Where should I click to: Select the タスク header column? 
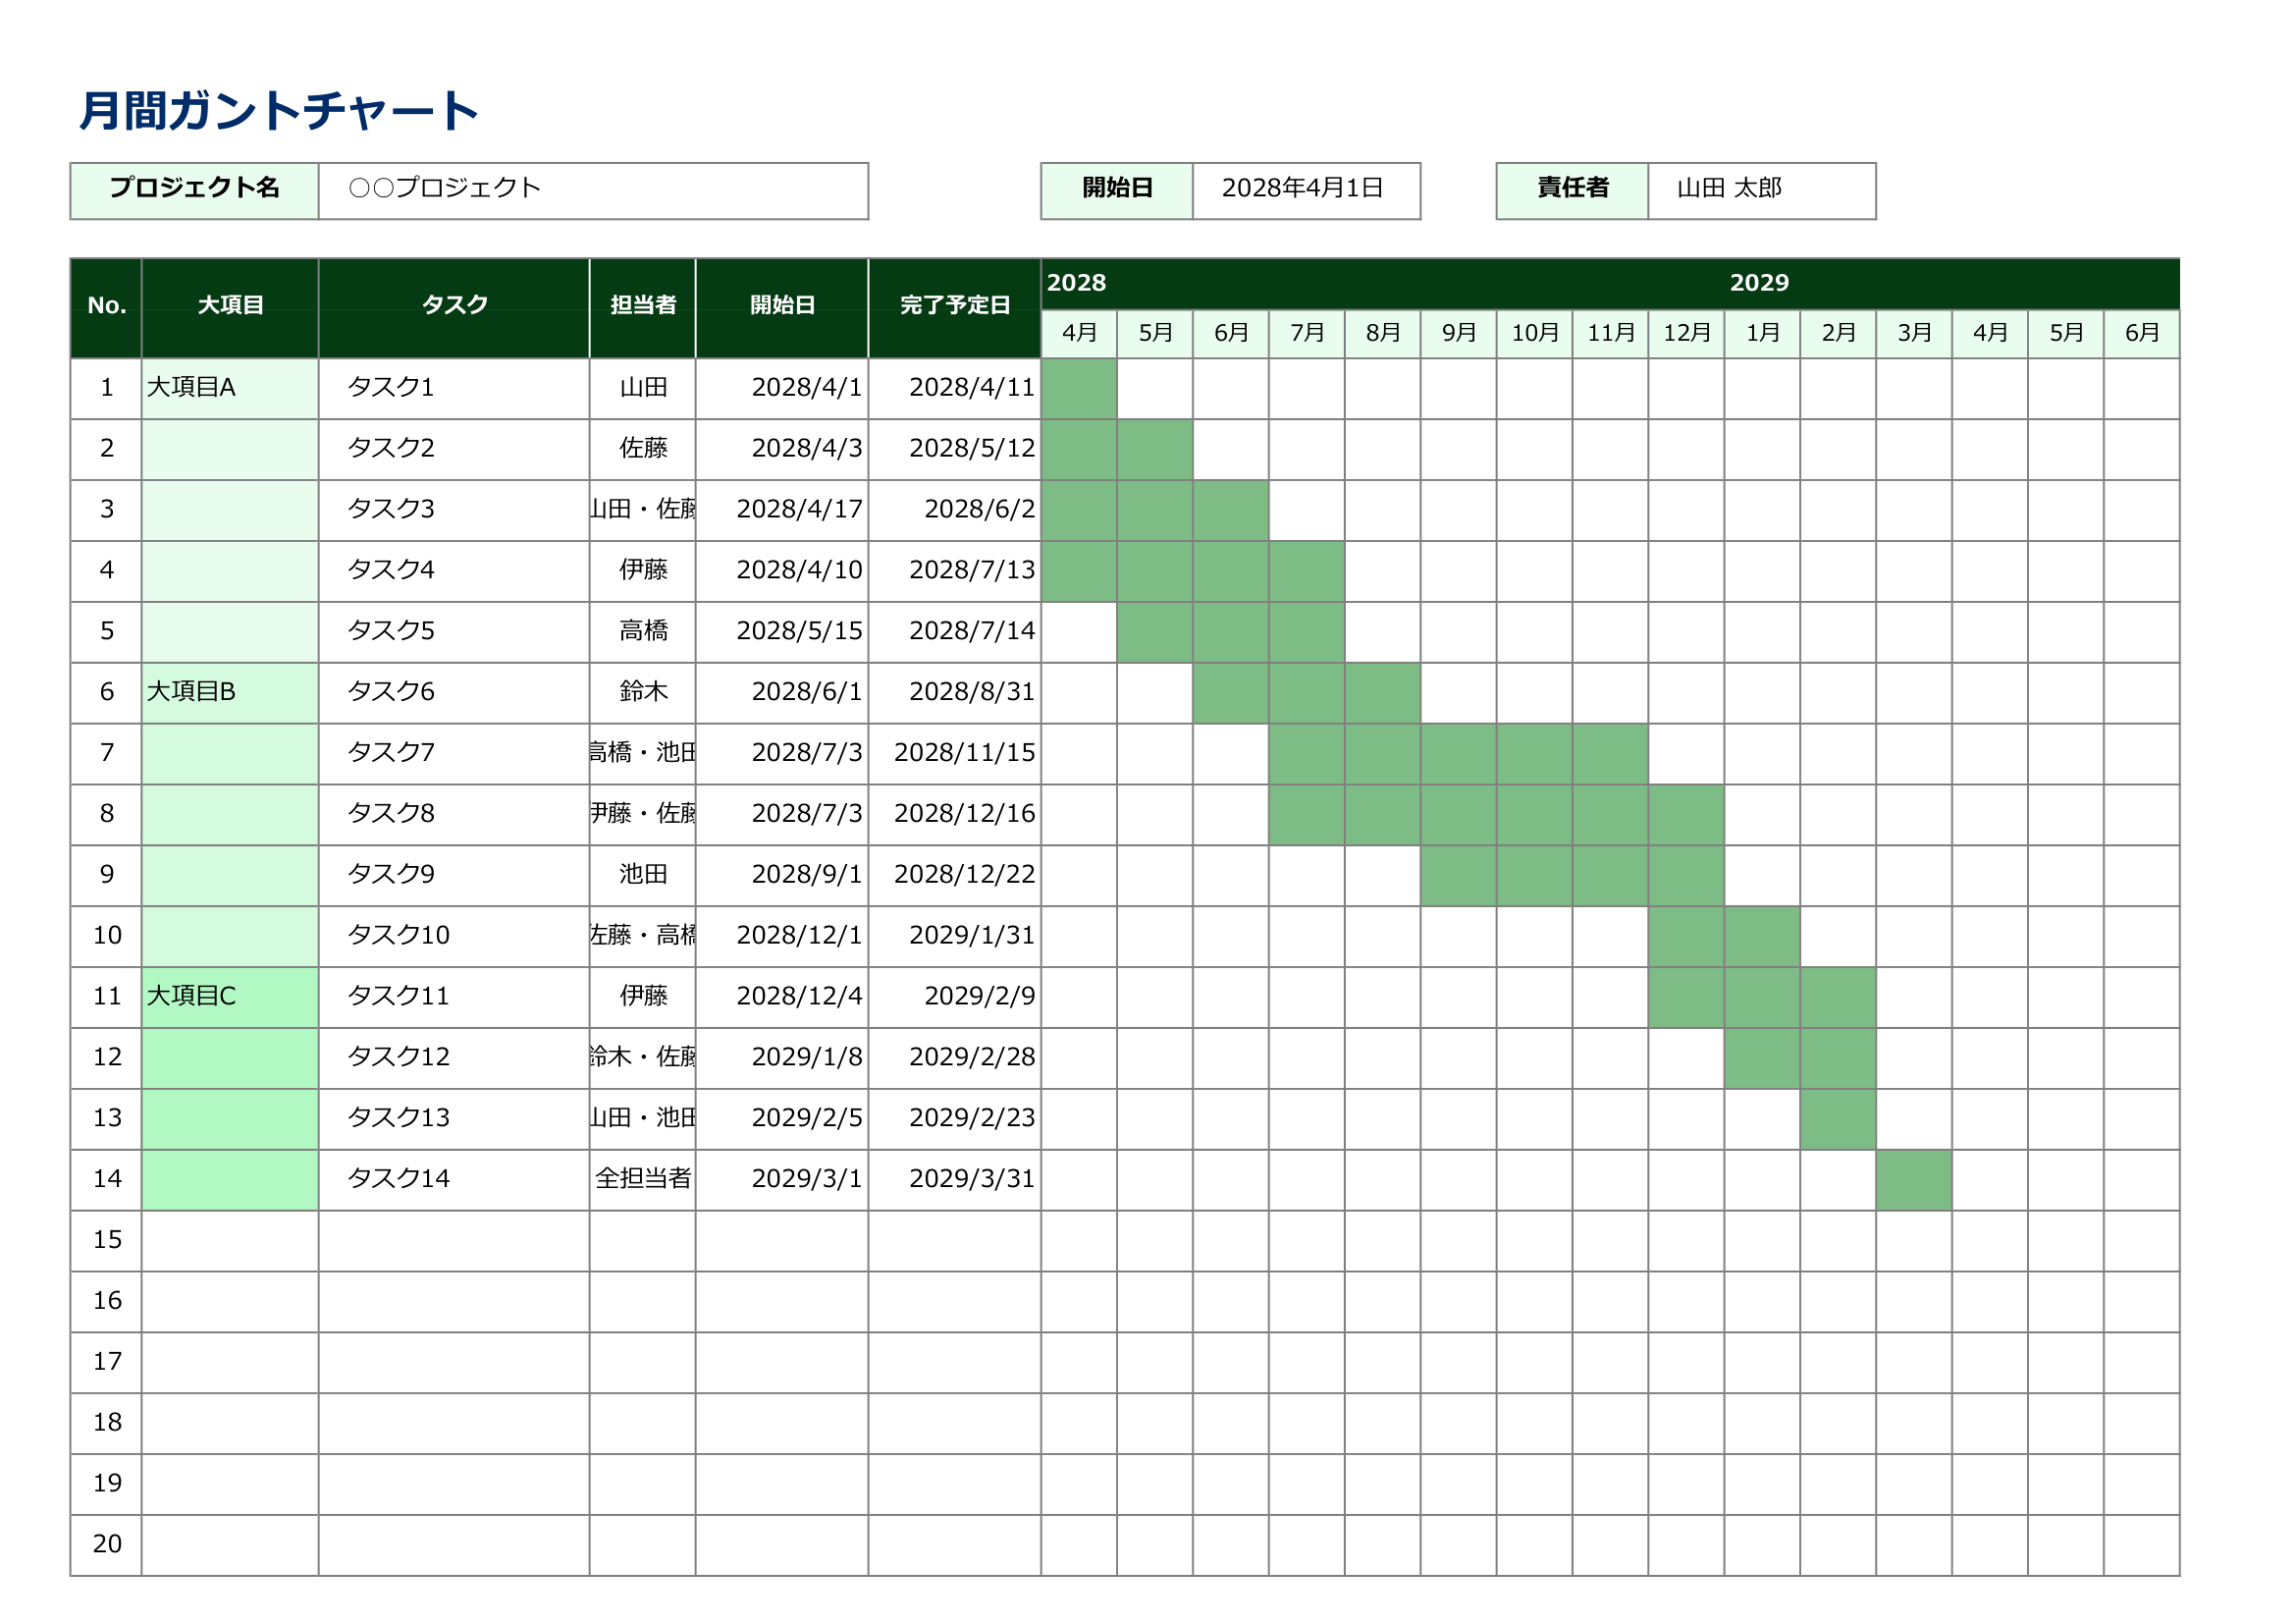tap(454, 306)
